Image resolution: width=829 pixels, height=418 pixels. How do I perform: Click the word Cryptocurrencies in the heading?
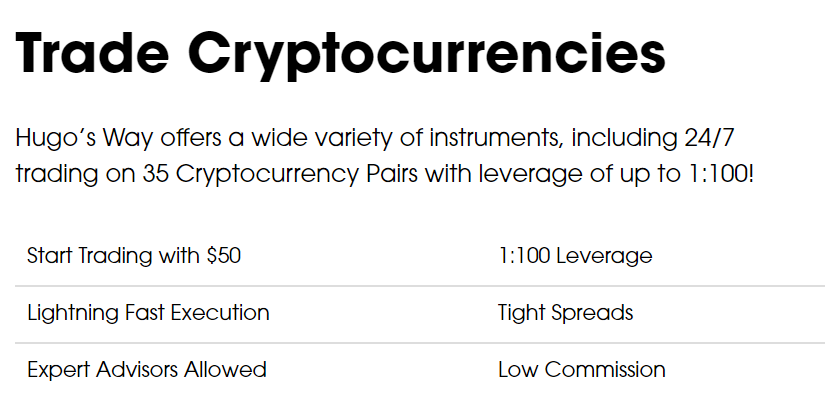click(427, 55)
